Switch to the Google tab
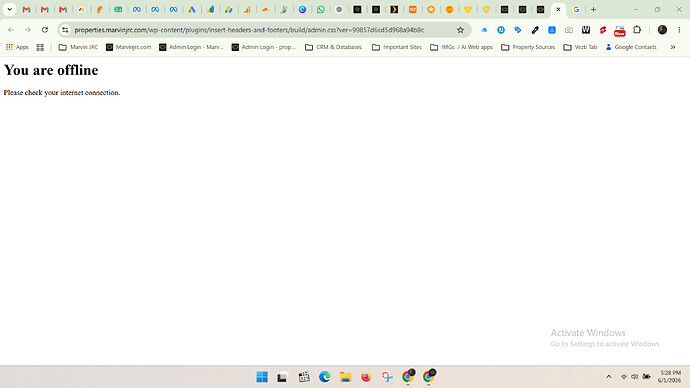This screenshot has height=388, width=690. click(x=576, y=9)
